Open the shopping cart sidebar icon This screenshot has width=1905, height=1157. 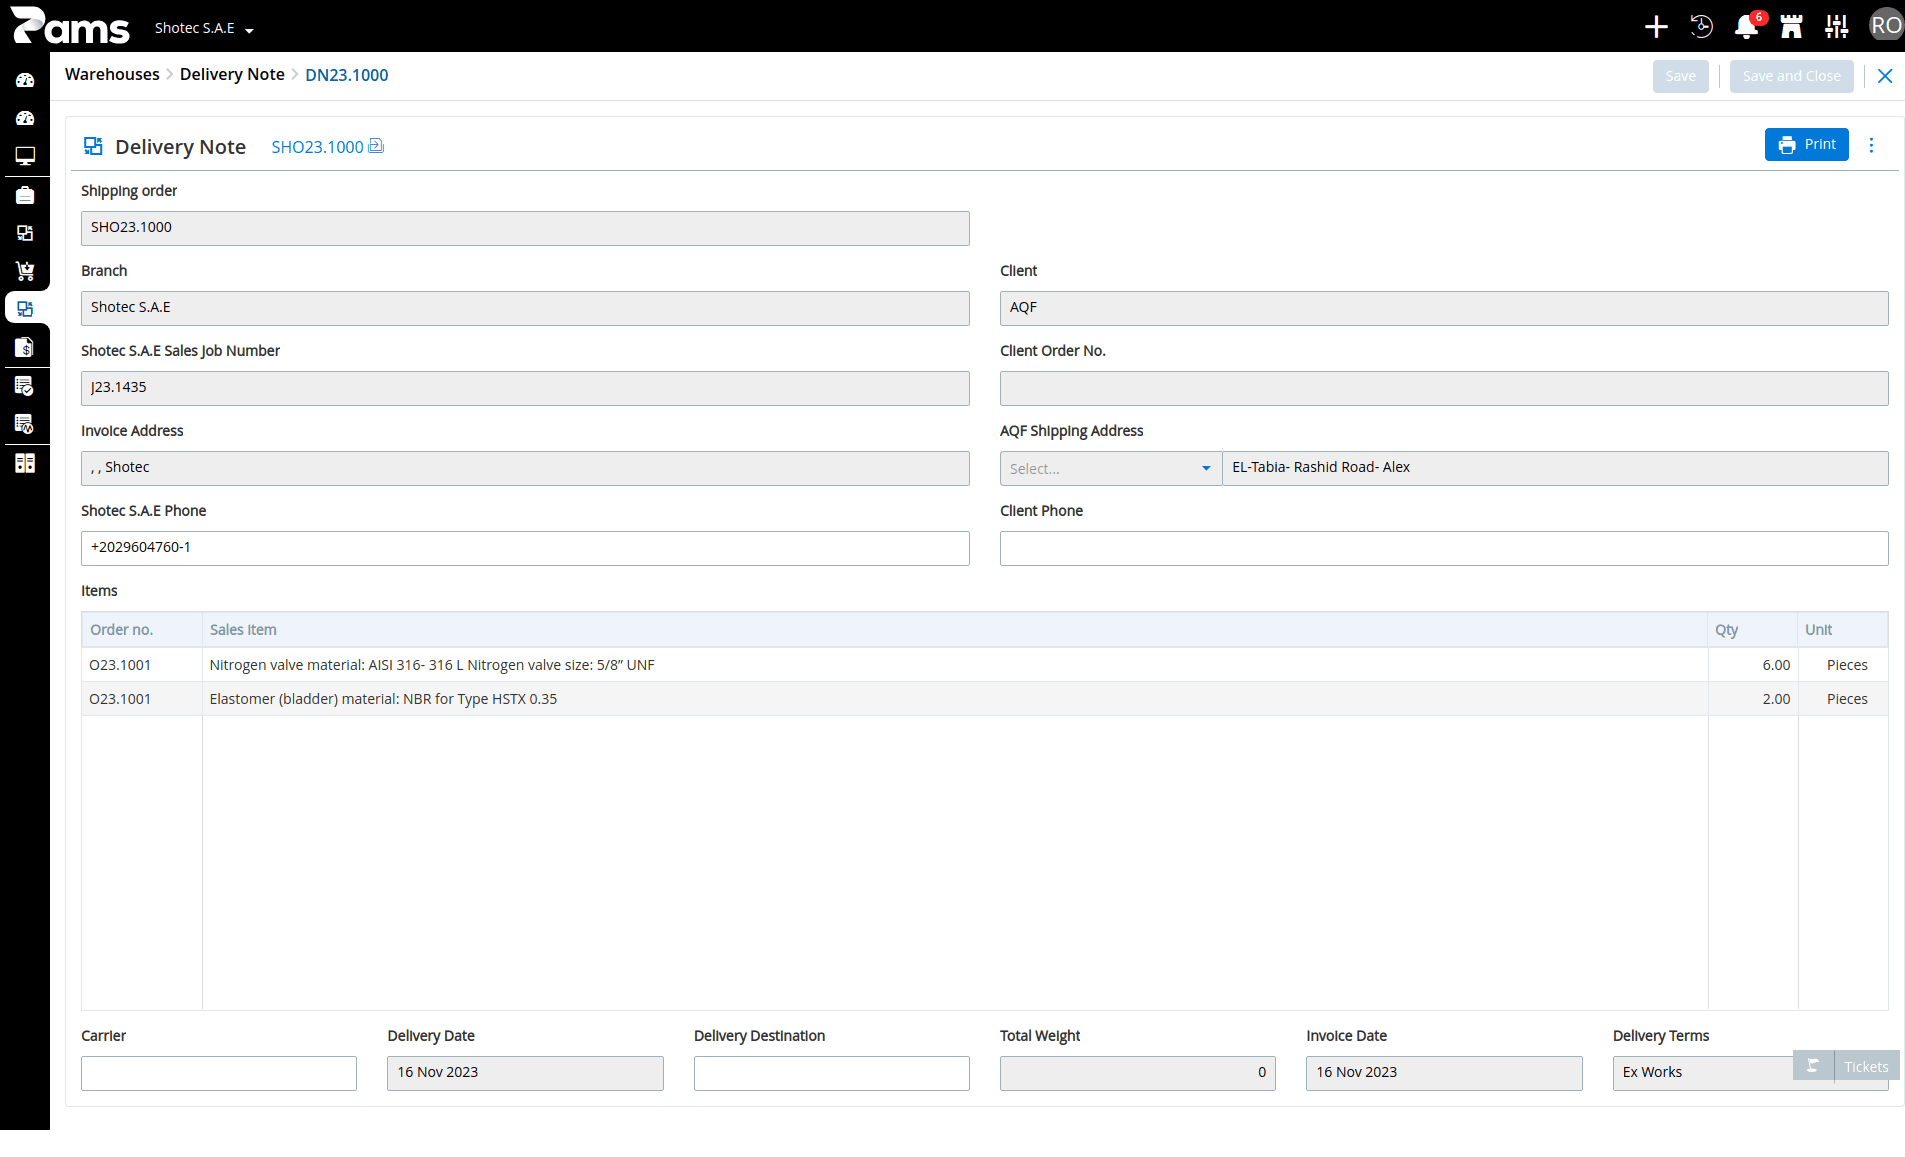coord(25,271)
